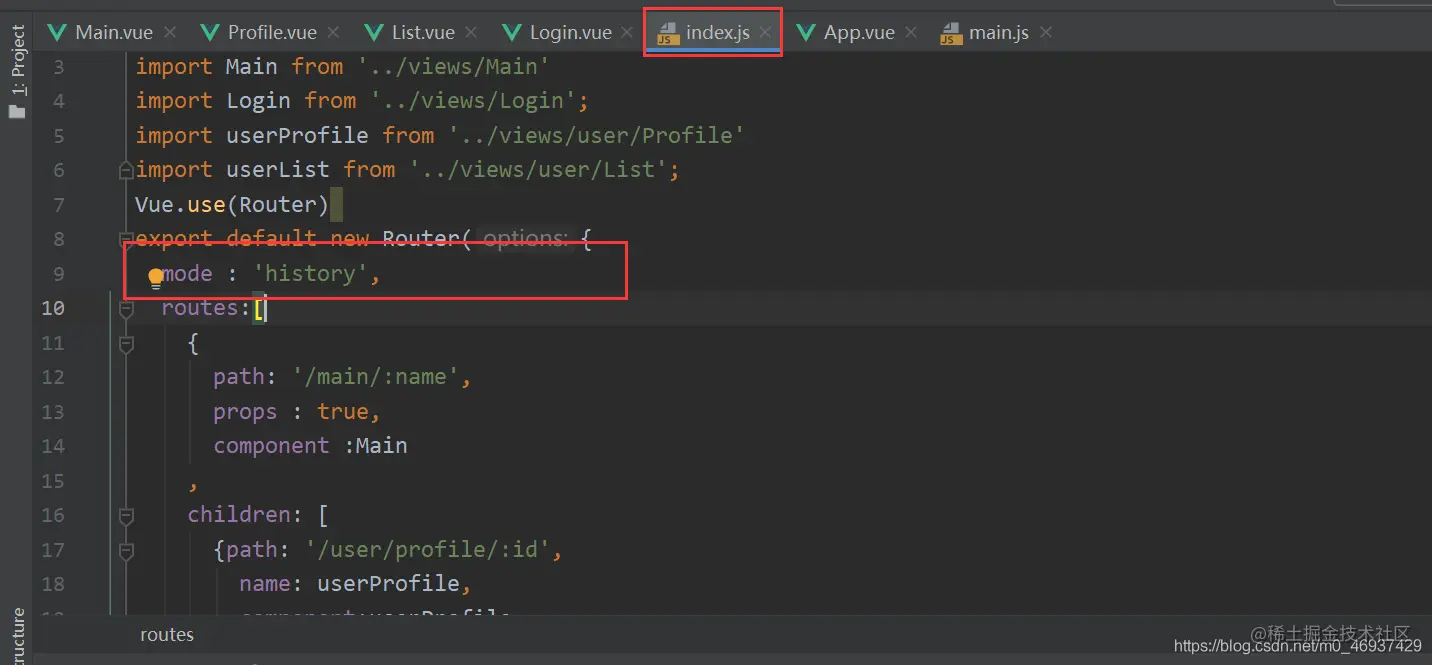Viewport: 1432px width, 665px height.
Task: Close the main.js tab
Action: tap(1046, 32)
